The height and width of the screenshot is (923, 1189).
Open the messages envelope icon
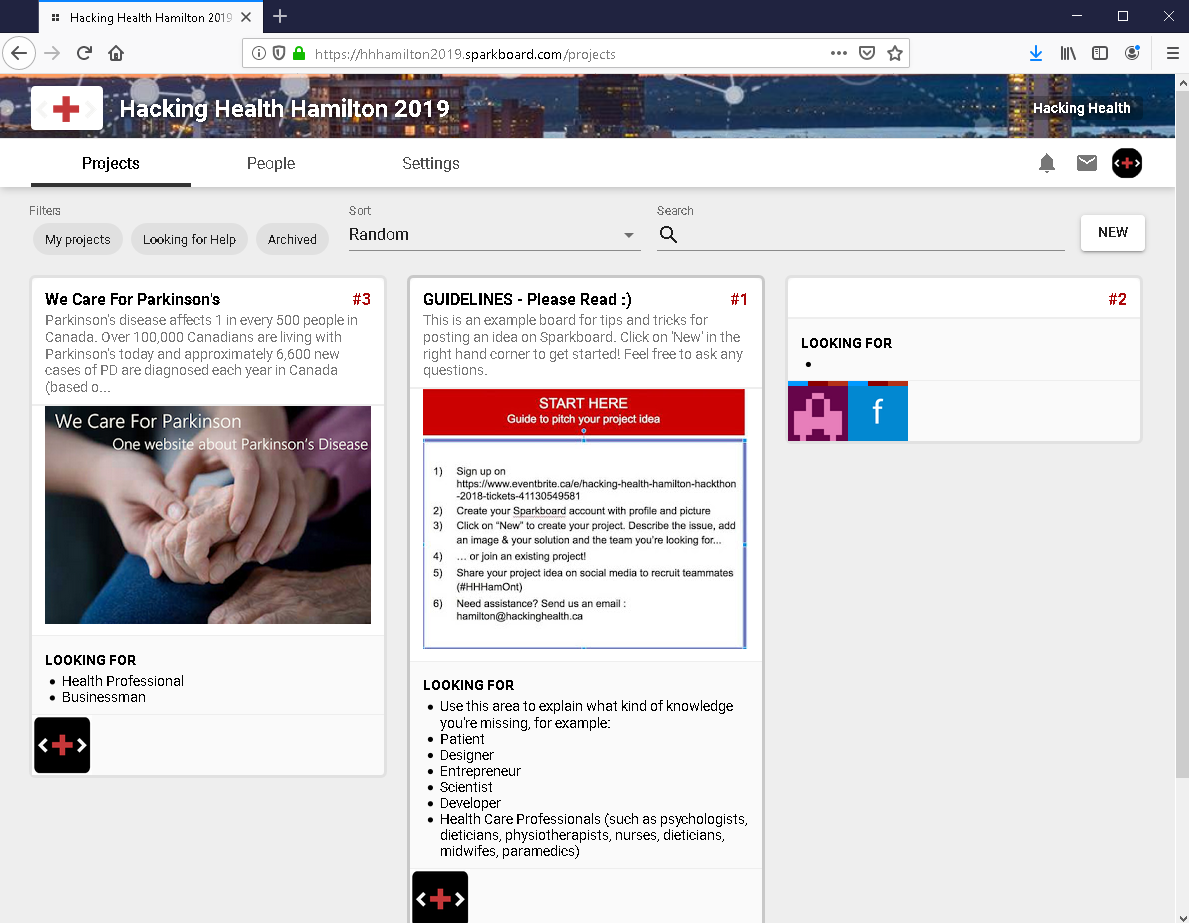pos(1087,163)
